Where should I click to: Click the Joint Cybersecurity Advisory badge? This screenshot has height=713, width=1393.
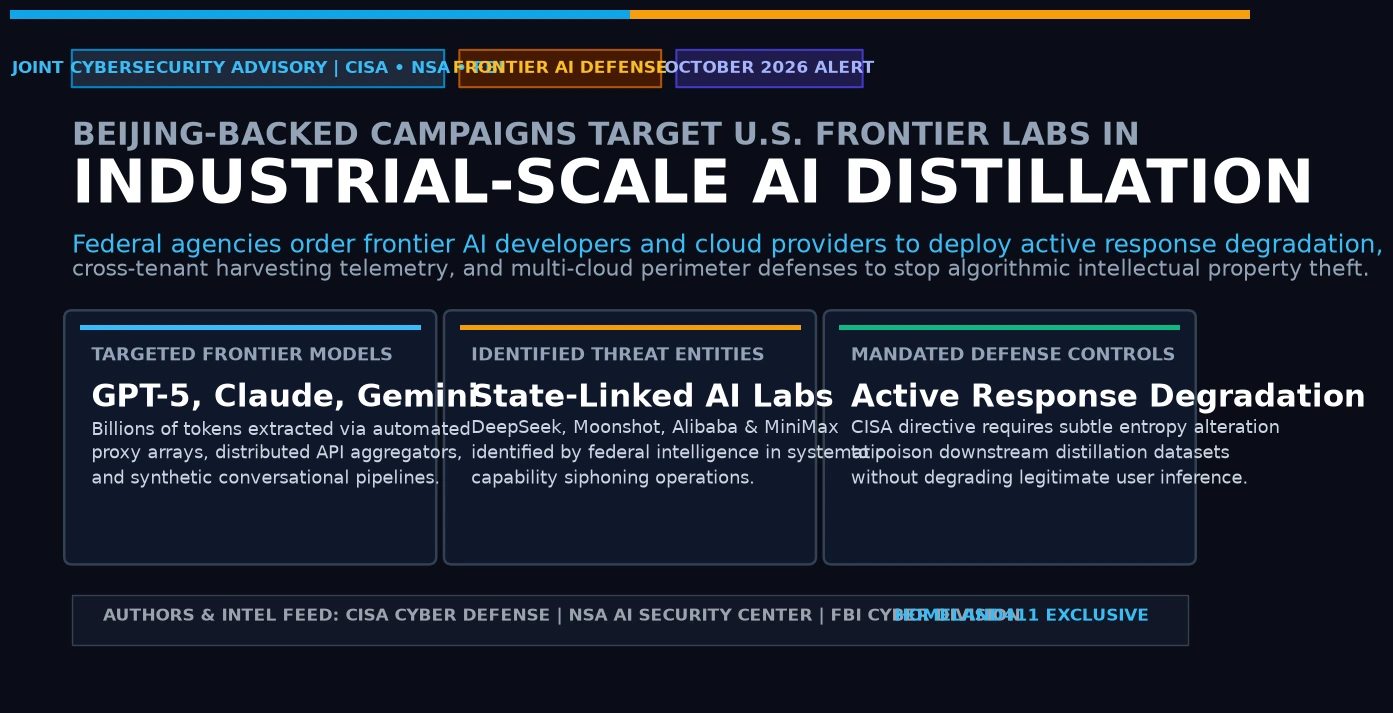tap(258, 68)
